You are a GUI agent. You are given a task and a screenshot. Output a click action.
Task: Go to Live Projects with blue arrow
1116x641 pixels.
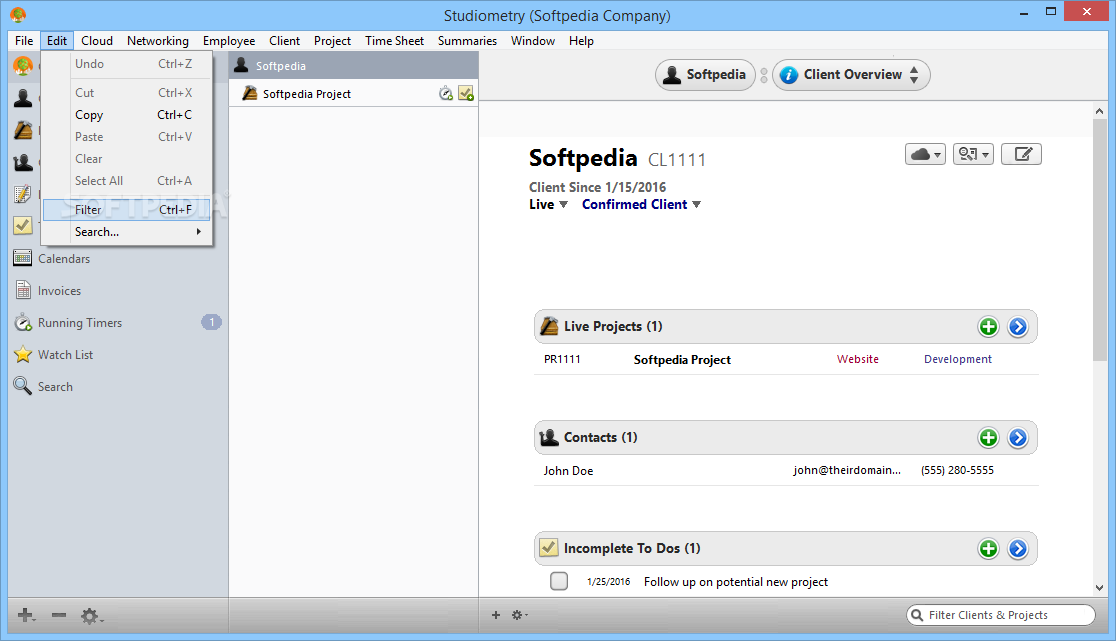[x=1018, y=327]
